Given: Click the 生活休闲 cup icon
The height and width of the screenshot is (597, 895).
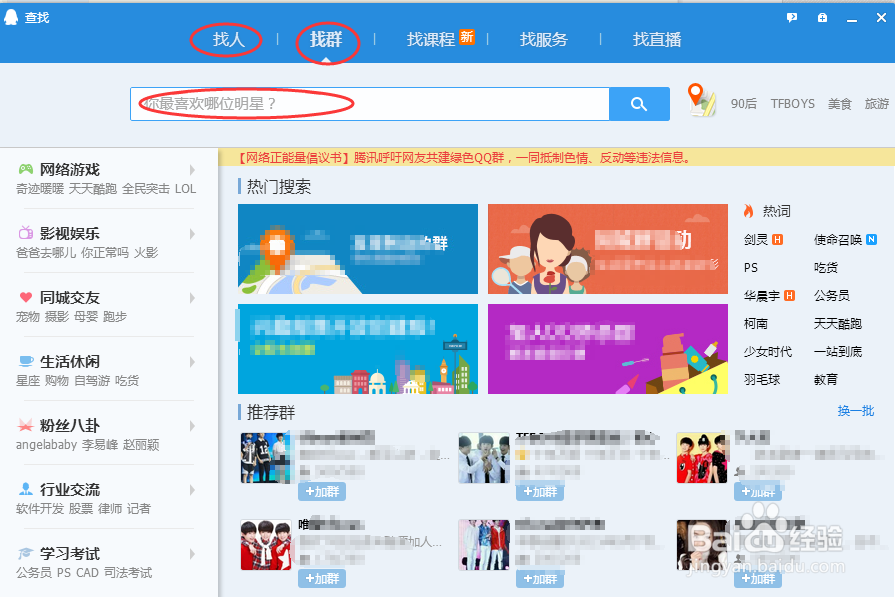Looking at the screenshot, I should tap(26, 361).
